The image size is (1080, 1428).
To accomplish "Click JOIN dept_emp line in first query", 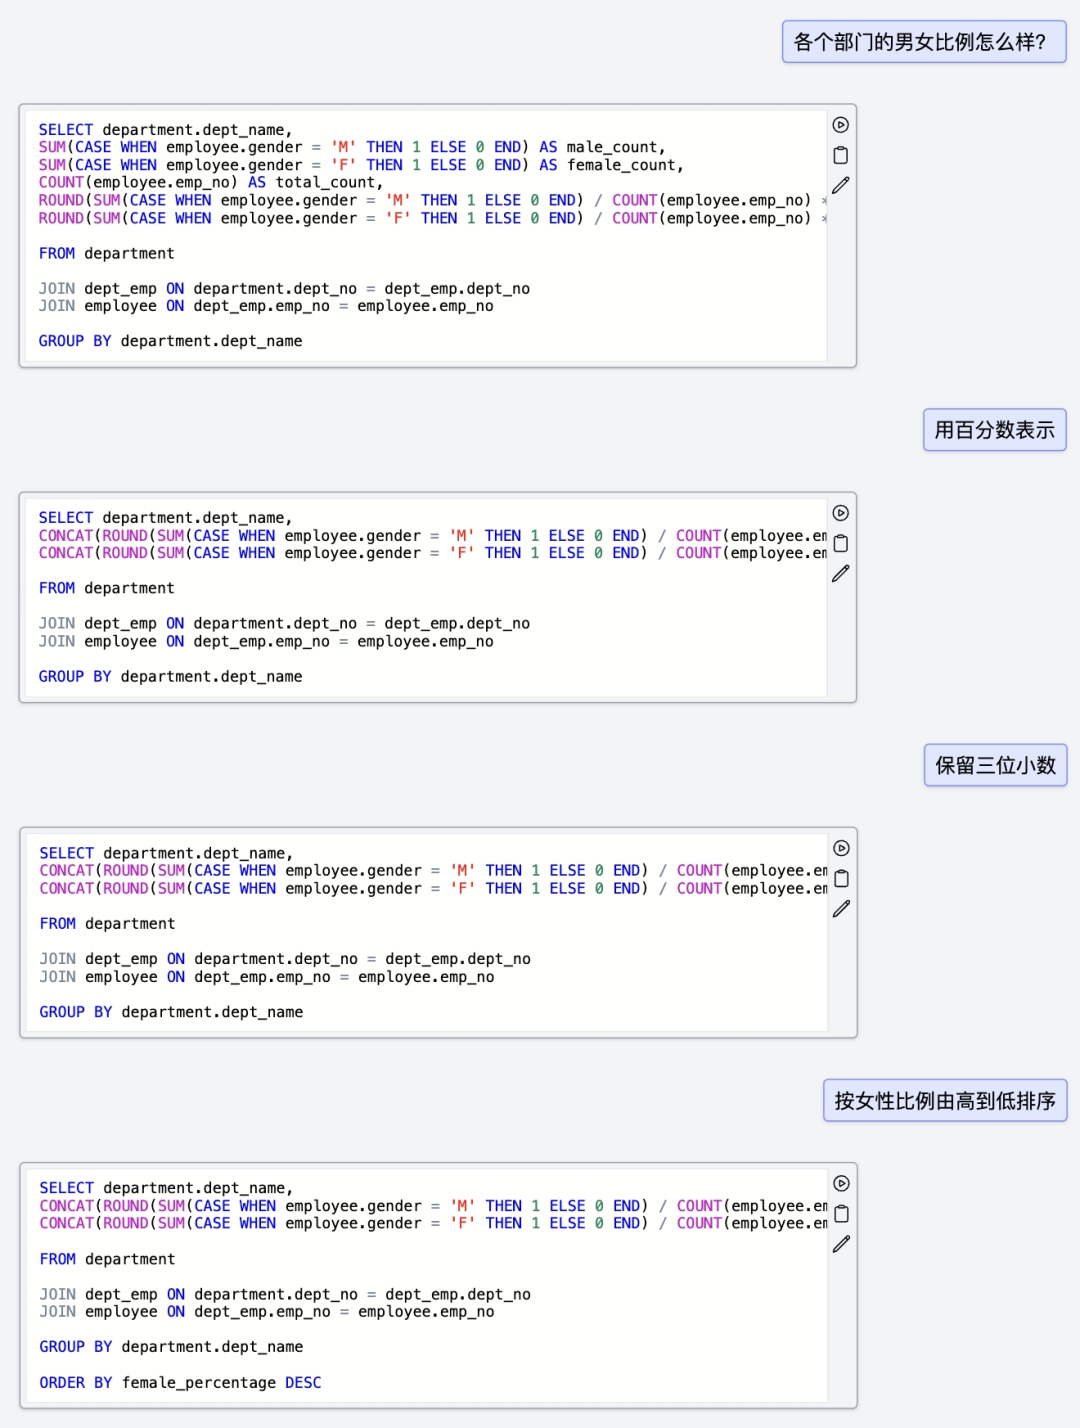I will tap(284, 288).
